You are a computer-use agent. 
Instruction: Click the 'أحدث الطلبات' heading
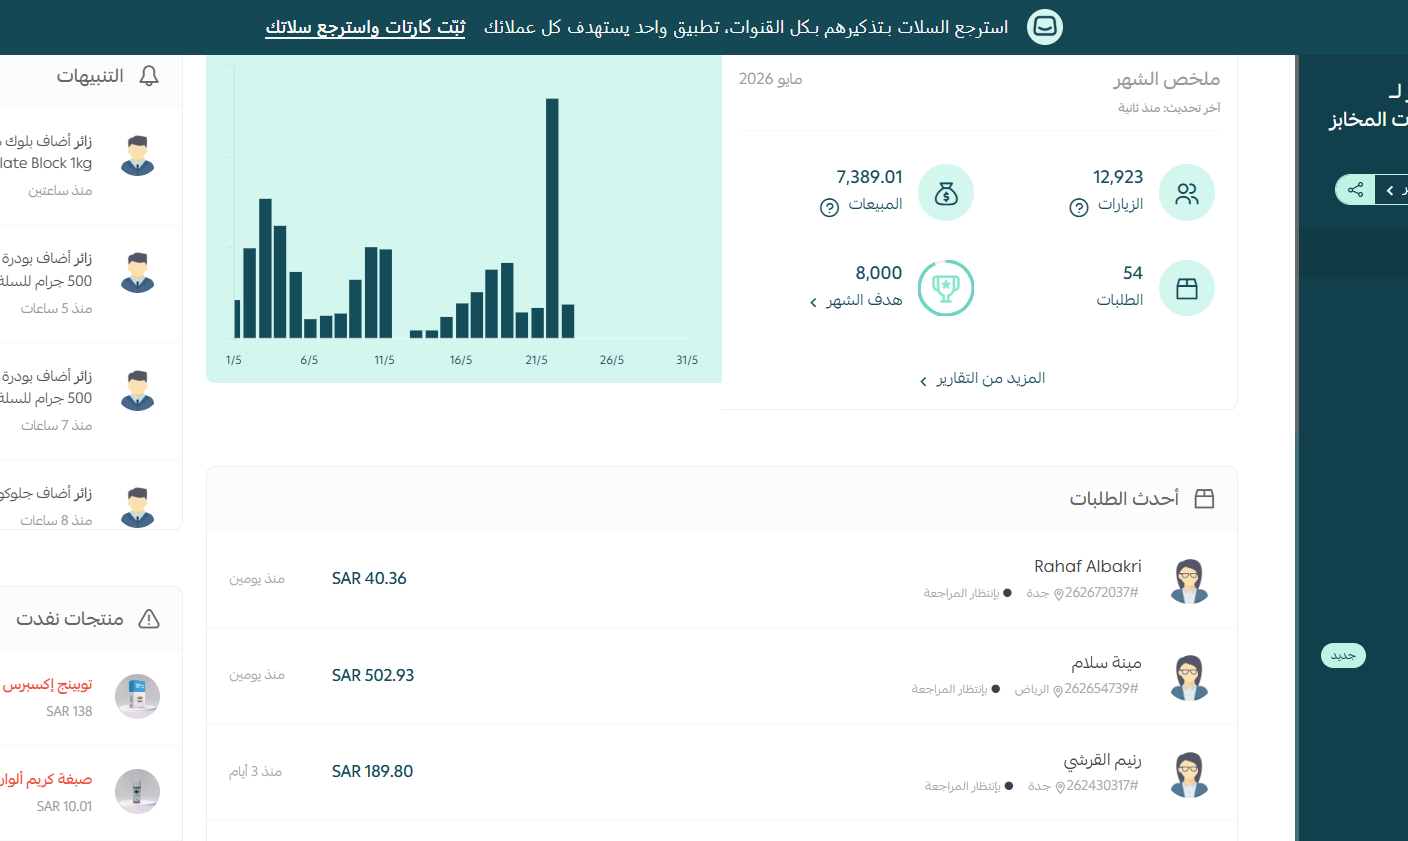click(x=1124, y=498)
